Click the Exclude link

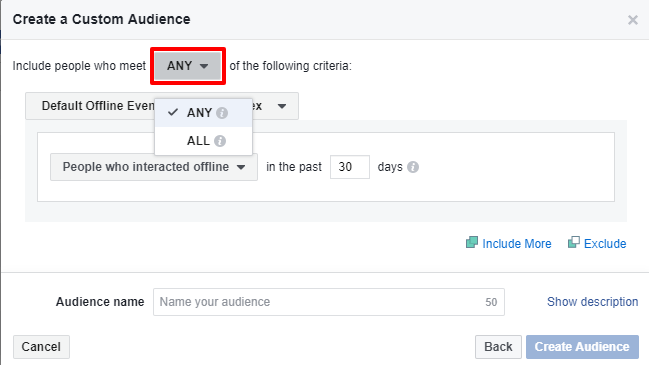(605, 244)
